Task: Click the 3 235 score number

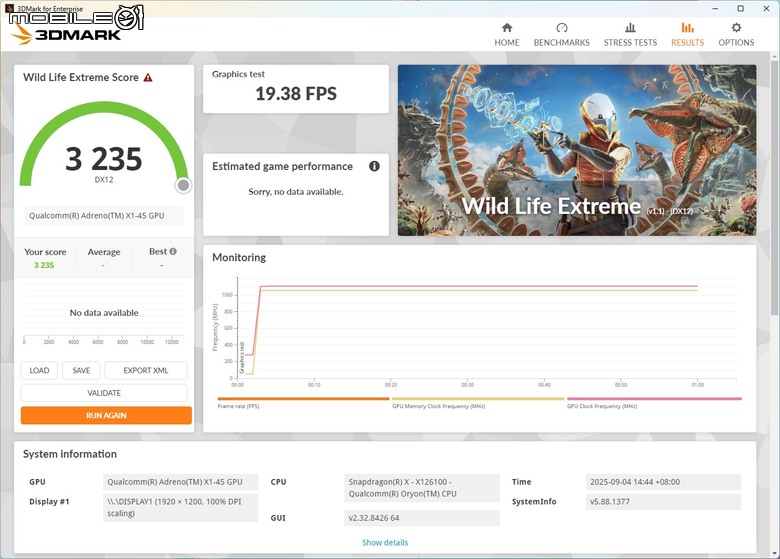Action: (x=103, y=159)
